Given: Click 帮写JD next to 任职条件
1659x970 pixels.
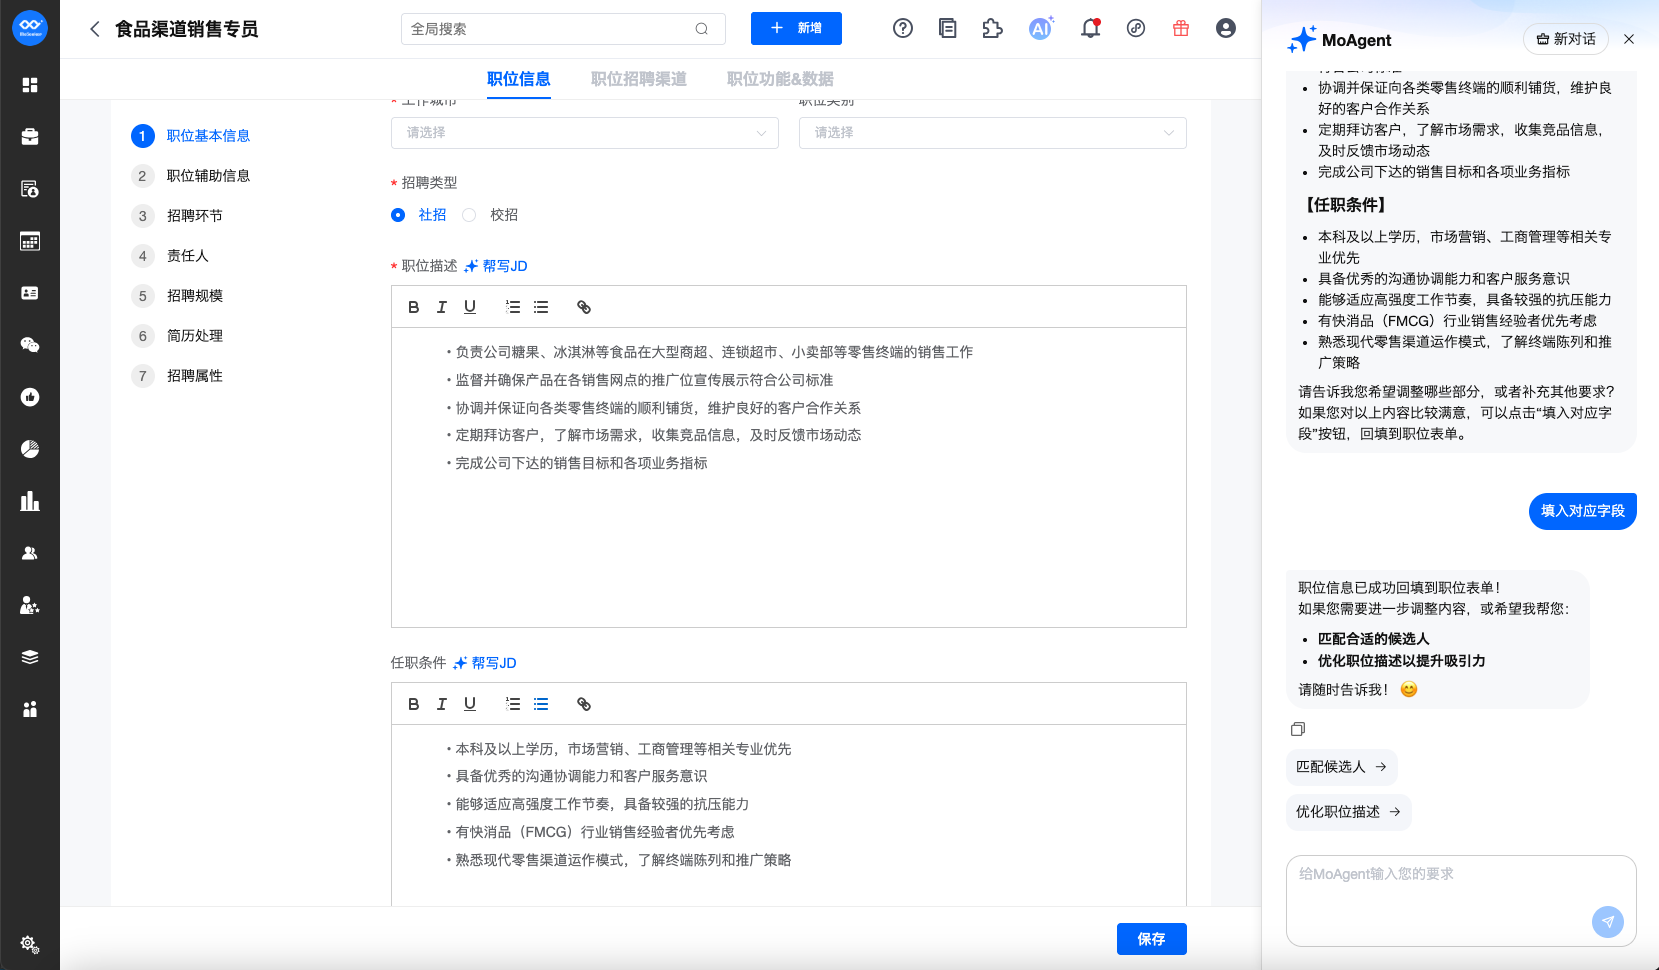Looking at the screenshot, I should (485, 663).
